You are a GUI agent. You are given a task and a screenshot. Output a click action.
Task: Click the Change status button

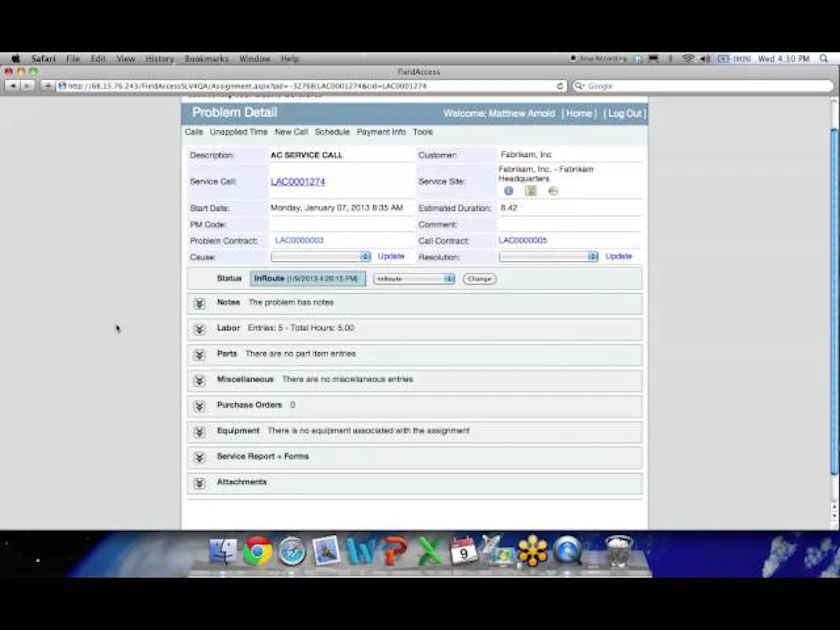tap(479, 279)
